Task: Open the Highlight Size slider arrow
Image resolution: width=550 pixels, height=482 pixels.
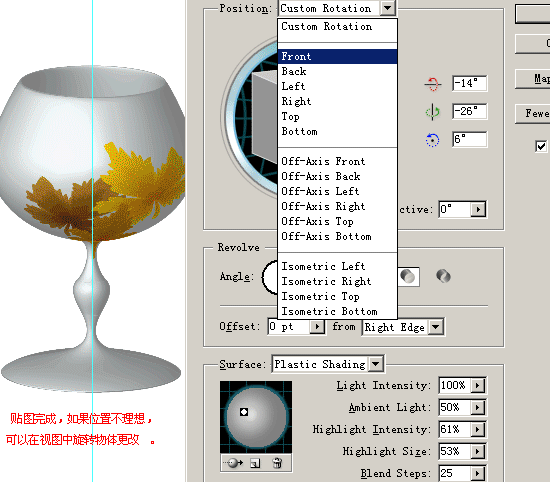Action: (x=477, y=451)
